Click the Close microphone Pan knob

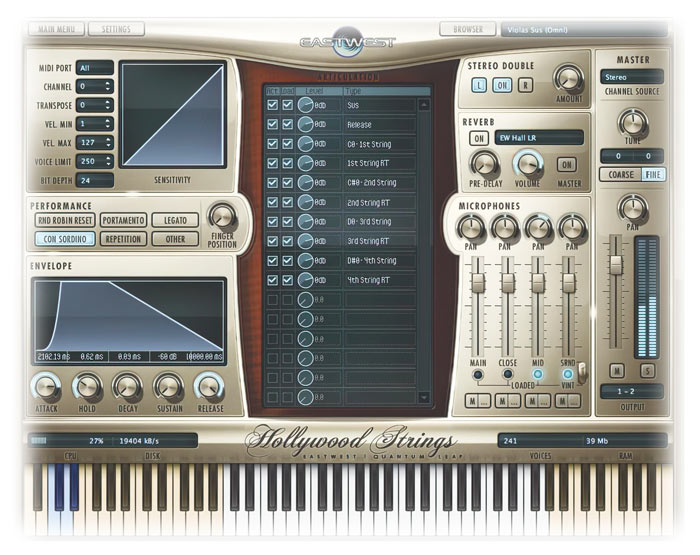click(504, 228)
